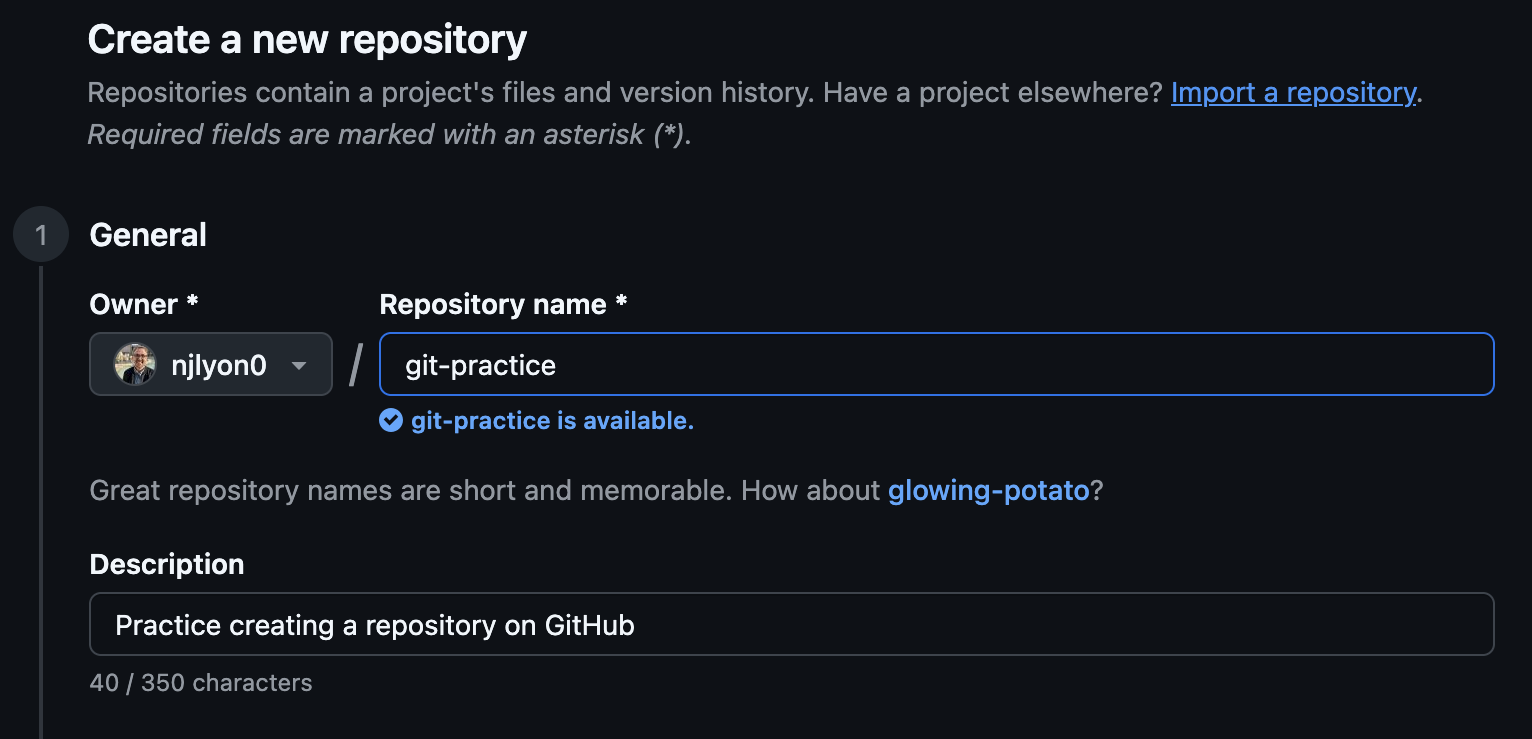Click the Owner field label
The height and width of the screenshot is (739, 1532).
click(143, 304)
